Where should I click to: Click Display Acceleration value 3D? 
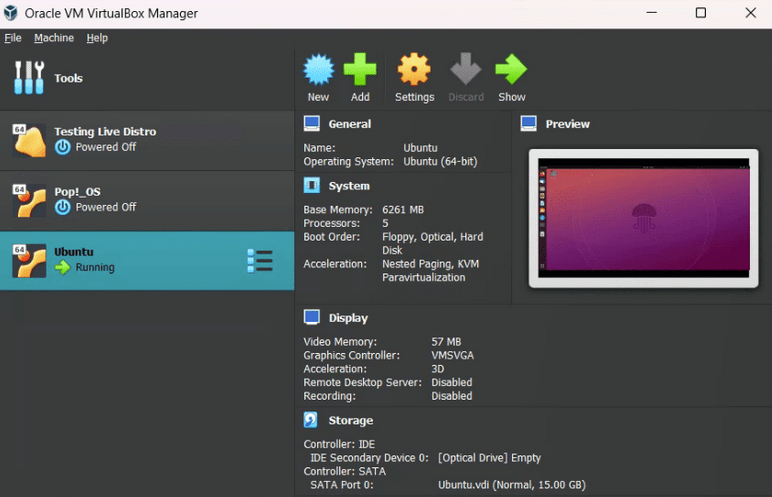point(438,369)
